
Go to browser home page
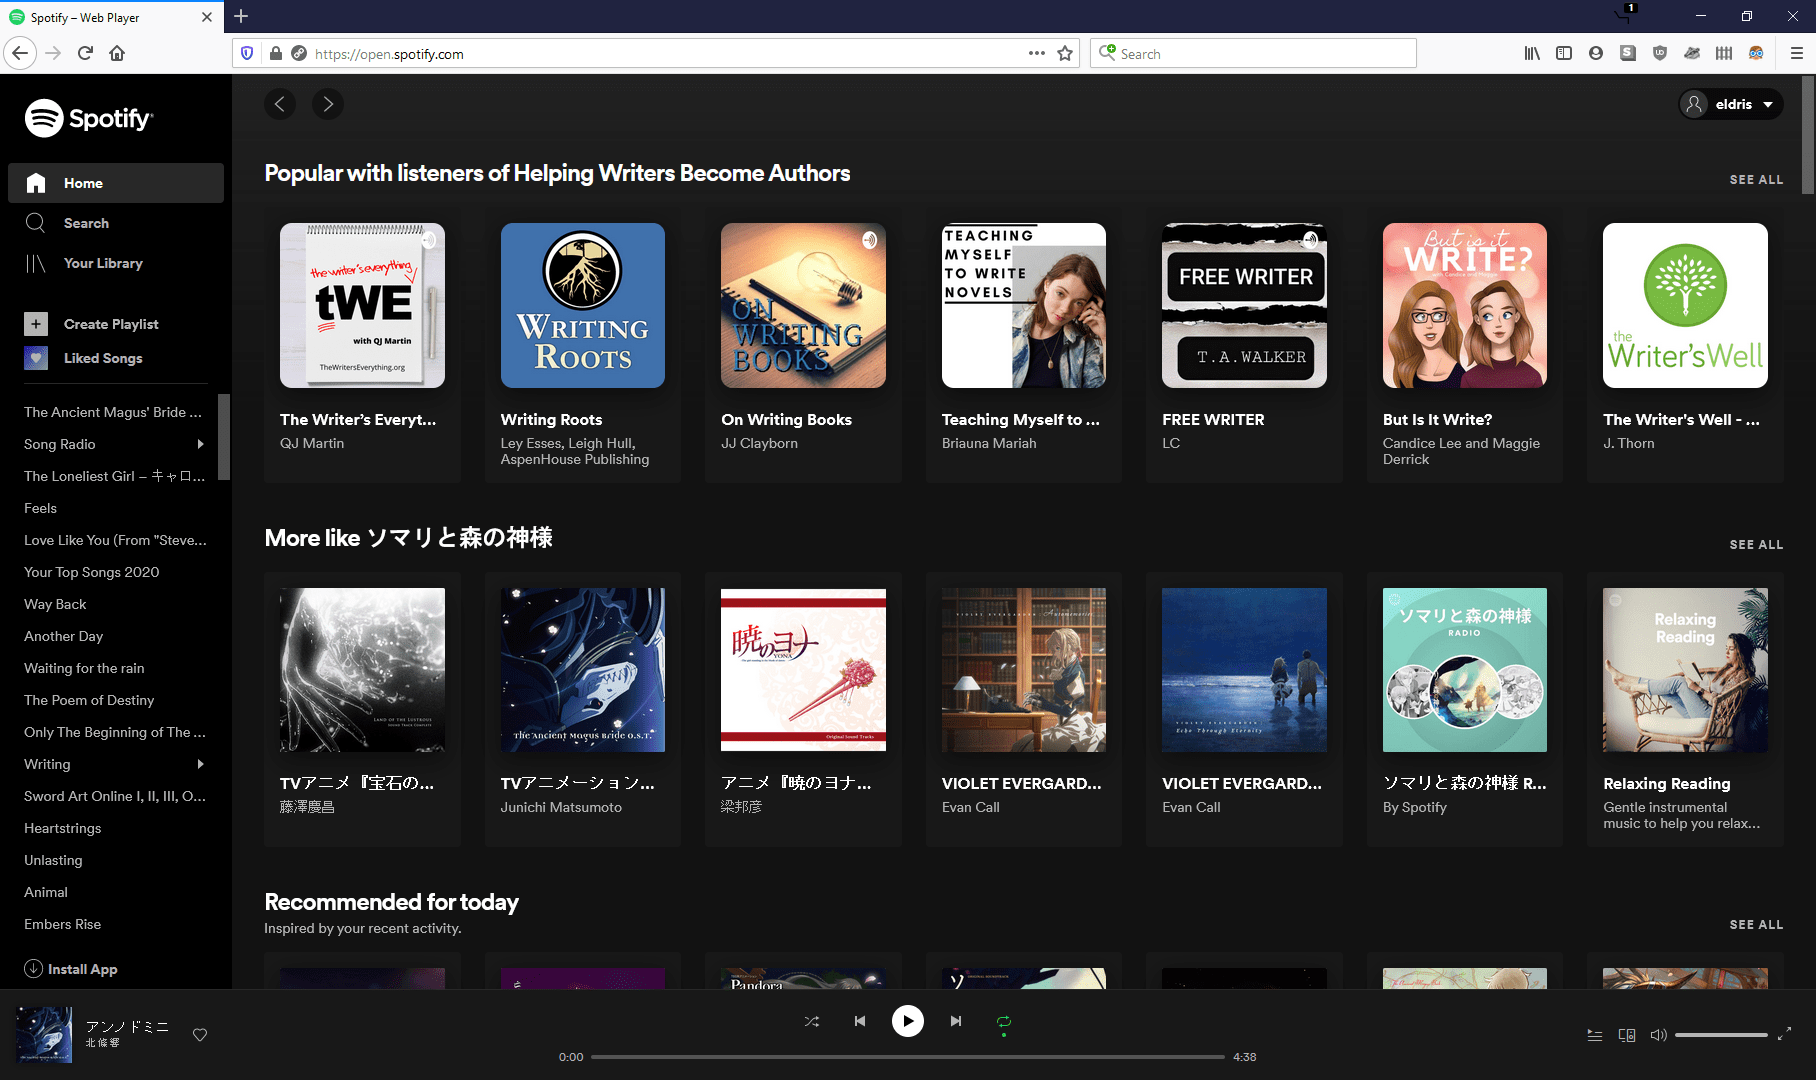click(117, 53)
